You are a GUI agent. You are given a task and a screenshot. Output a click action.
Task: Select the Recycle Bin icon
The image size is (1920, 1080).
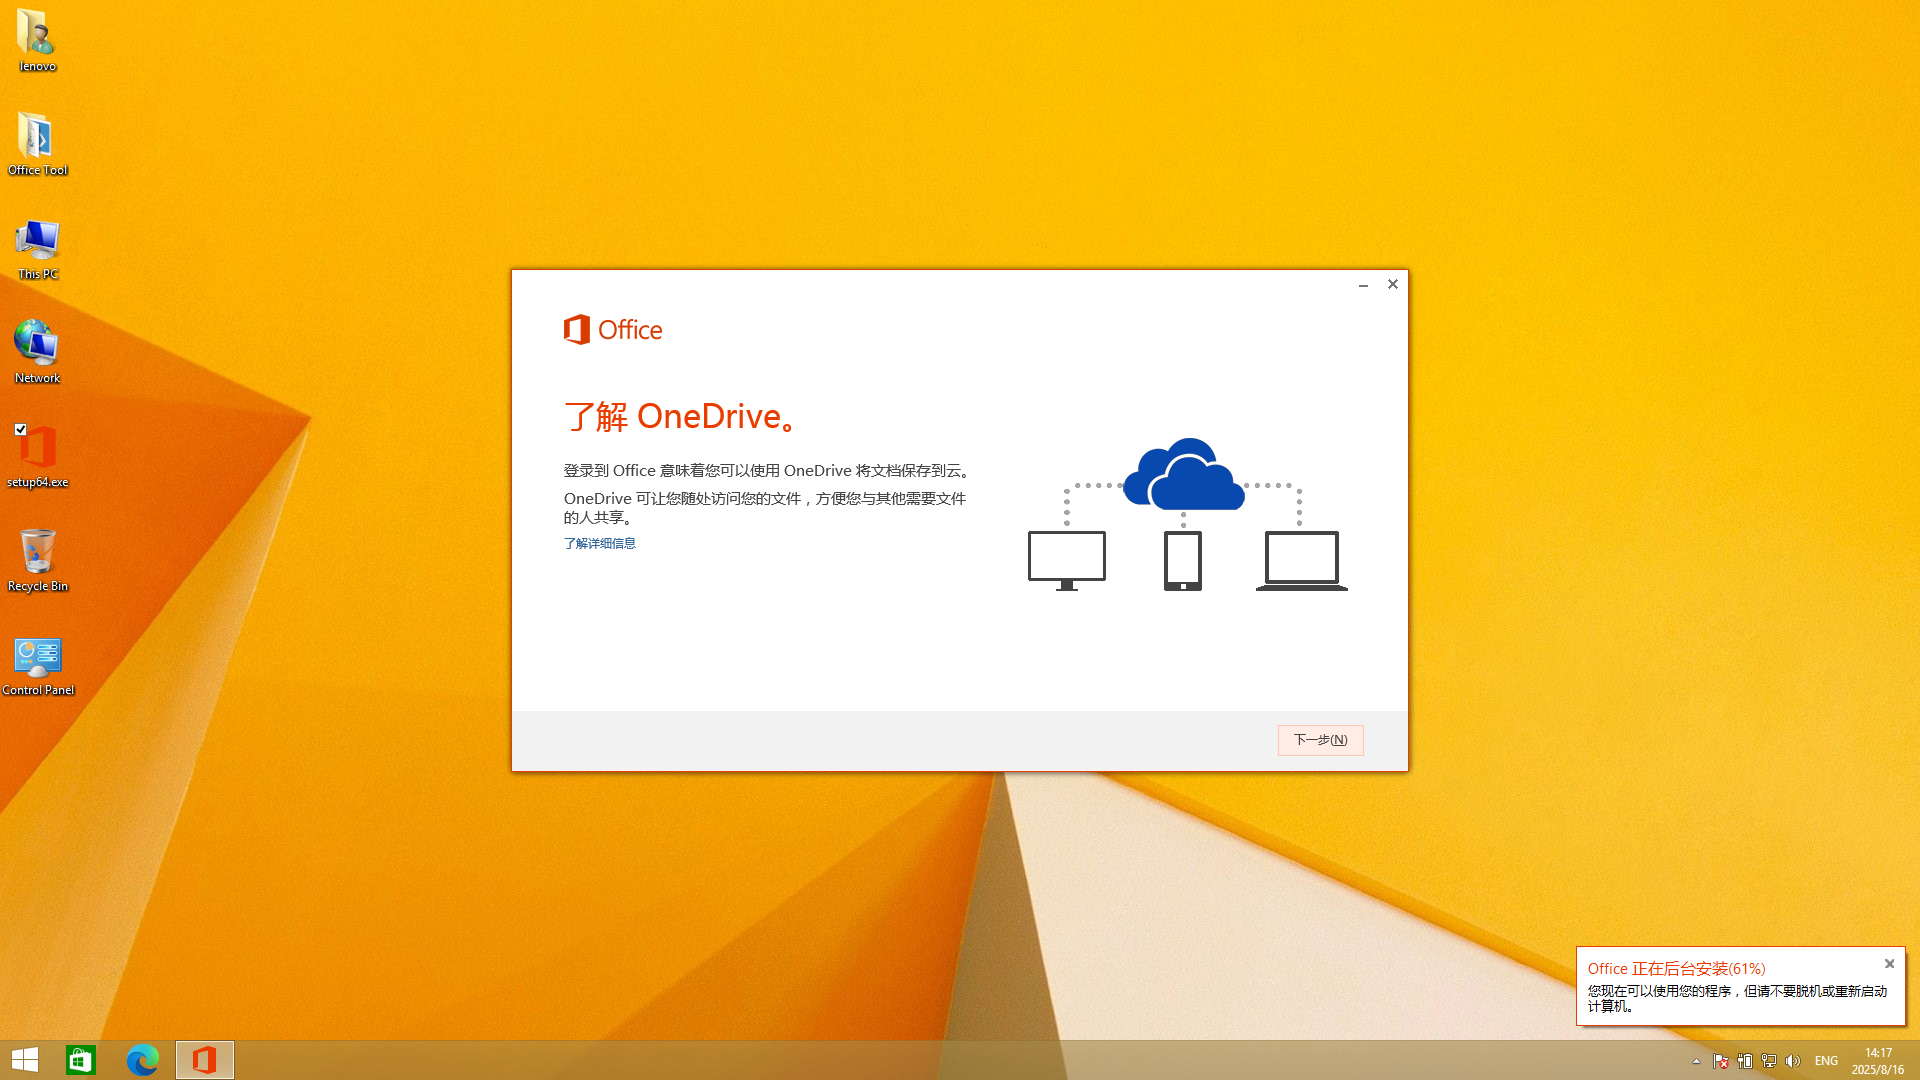click(x=37, y=553)
